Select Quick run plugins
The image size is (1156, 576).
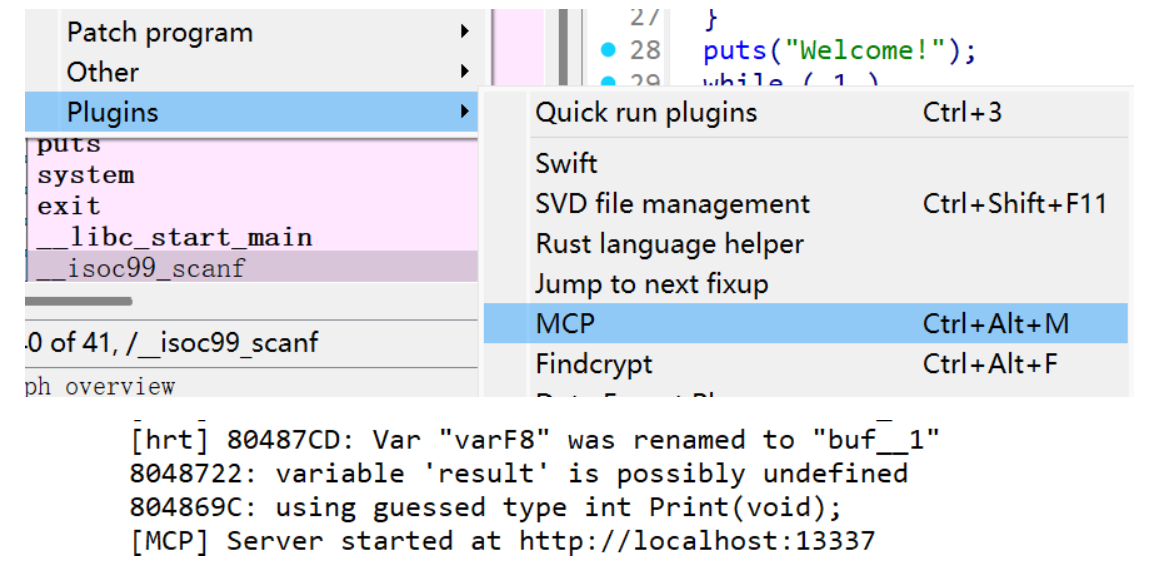coord(646,112)
